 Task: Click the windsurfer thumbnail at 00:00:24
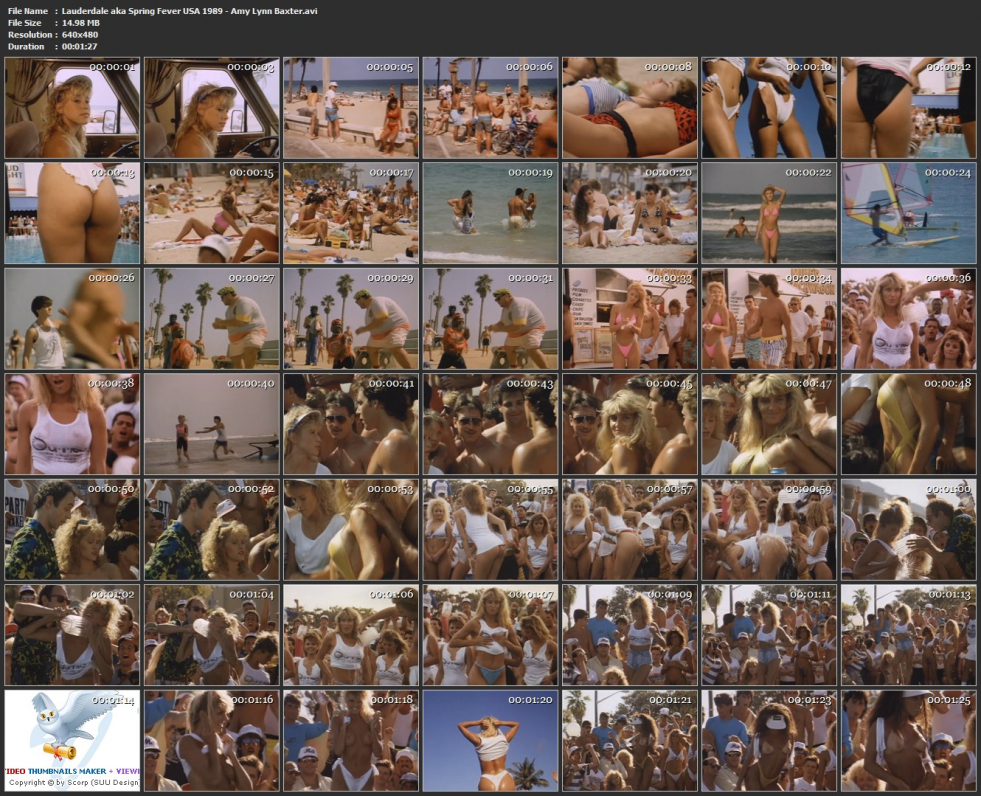coord(908,213)
